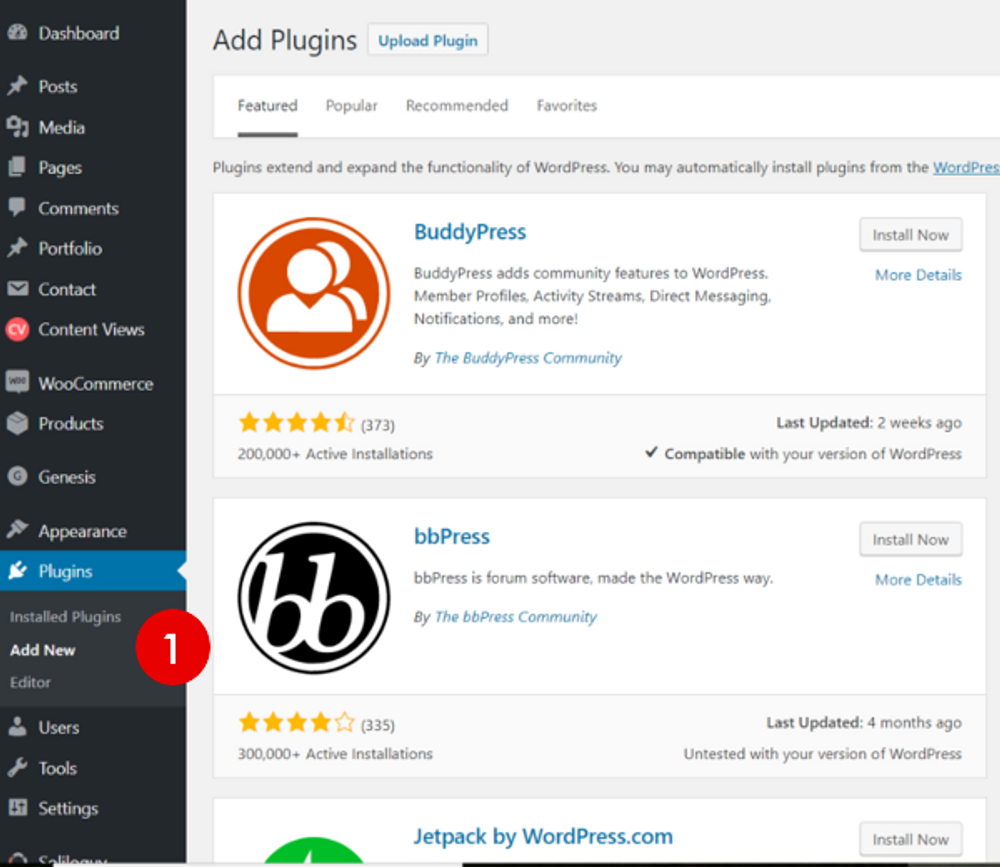This screenshot has width=1000, height=867.
Task: Click the bbPress star rating
Action: coord(297,722)
